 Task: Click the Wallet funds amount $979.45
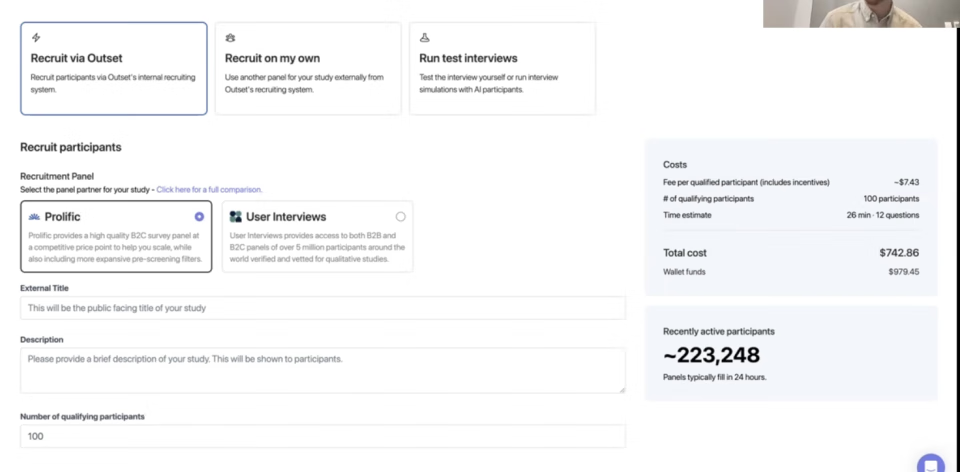pos(902,272)
